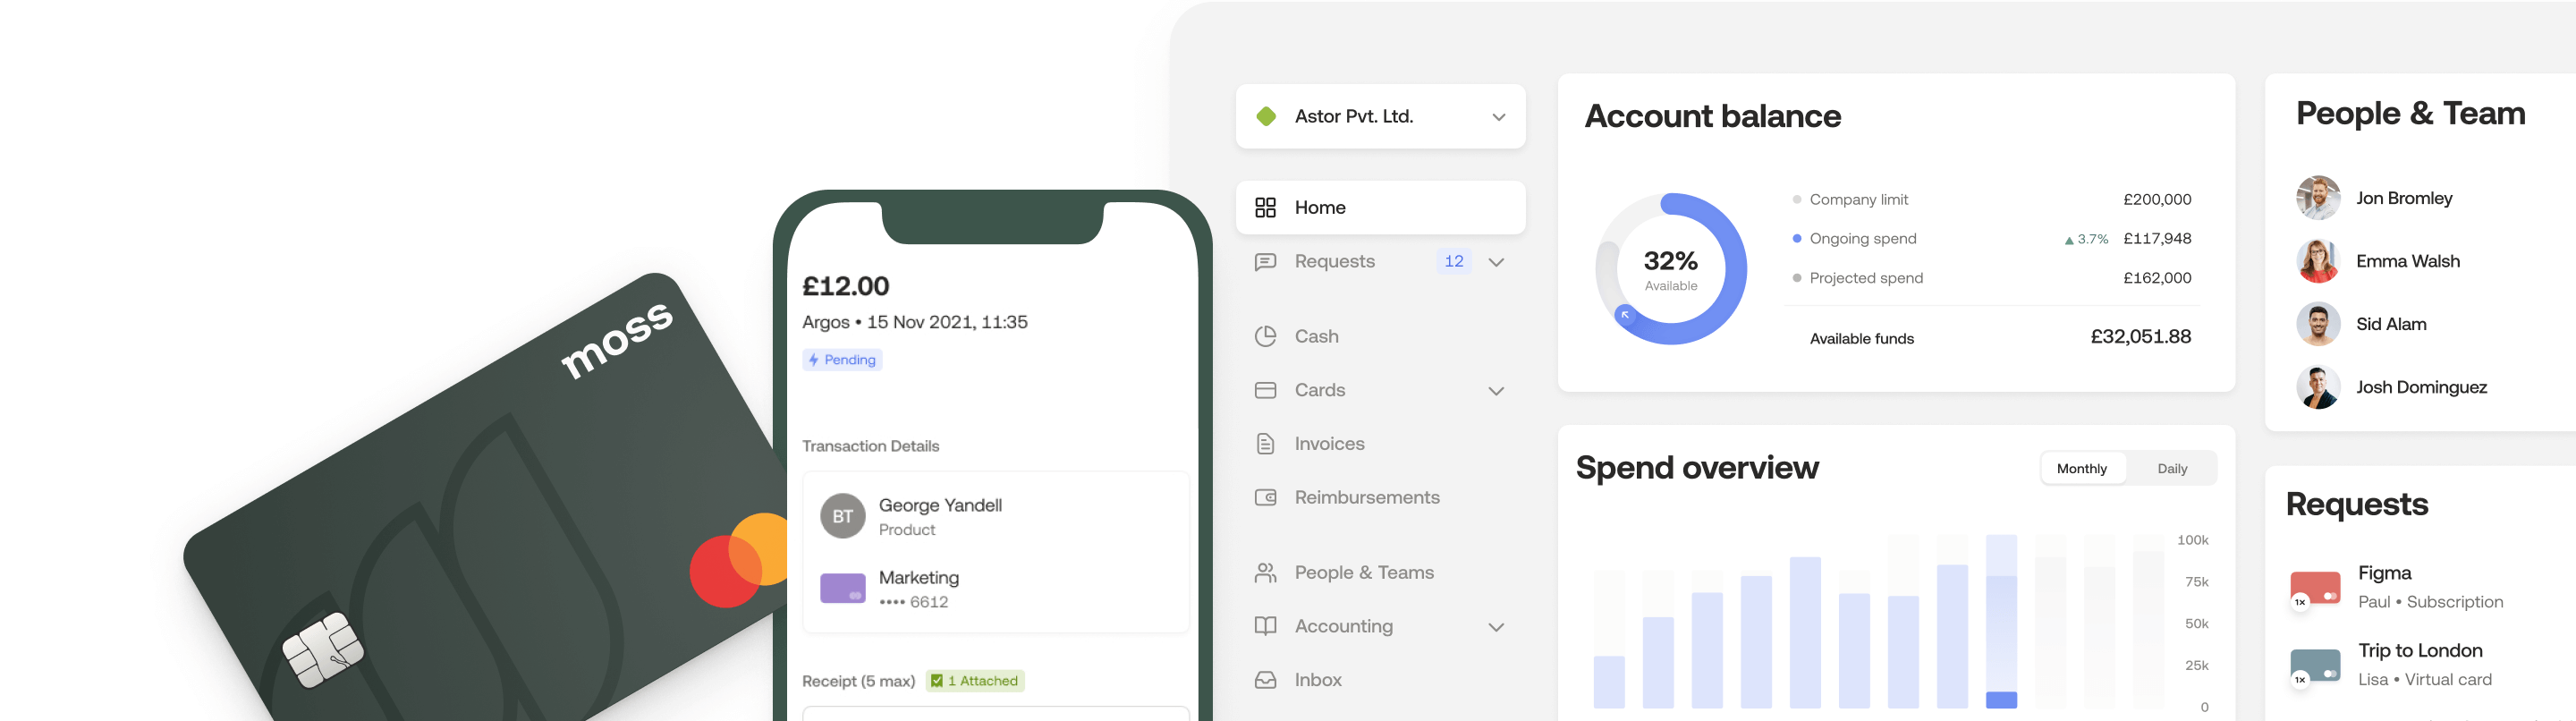This screenshot has height=721, width=2576.
Task: Click the Requests count badge 12
Action: tap(1454, 261)
